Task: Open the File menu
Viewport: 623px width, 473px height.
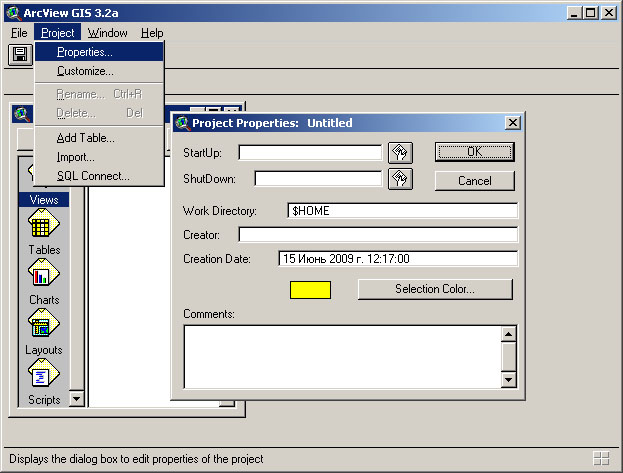Action: coord(19,33)
